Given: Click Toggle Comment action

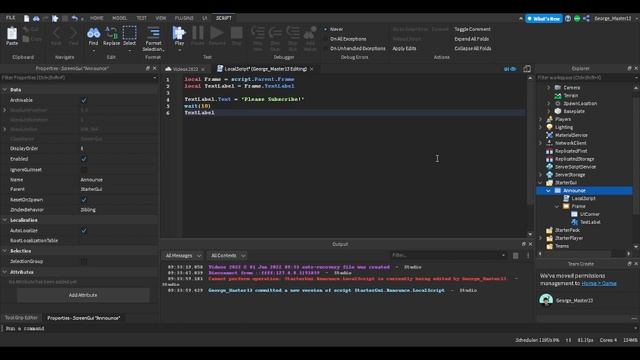Looking at the screenshot, I should (472, 29).
